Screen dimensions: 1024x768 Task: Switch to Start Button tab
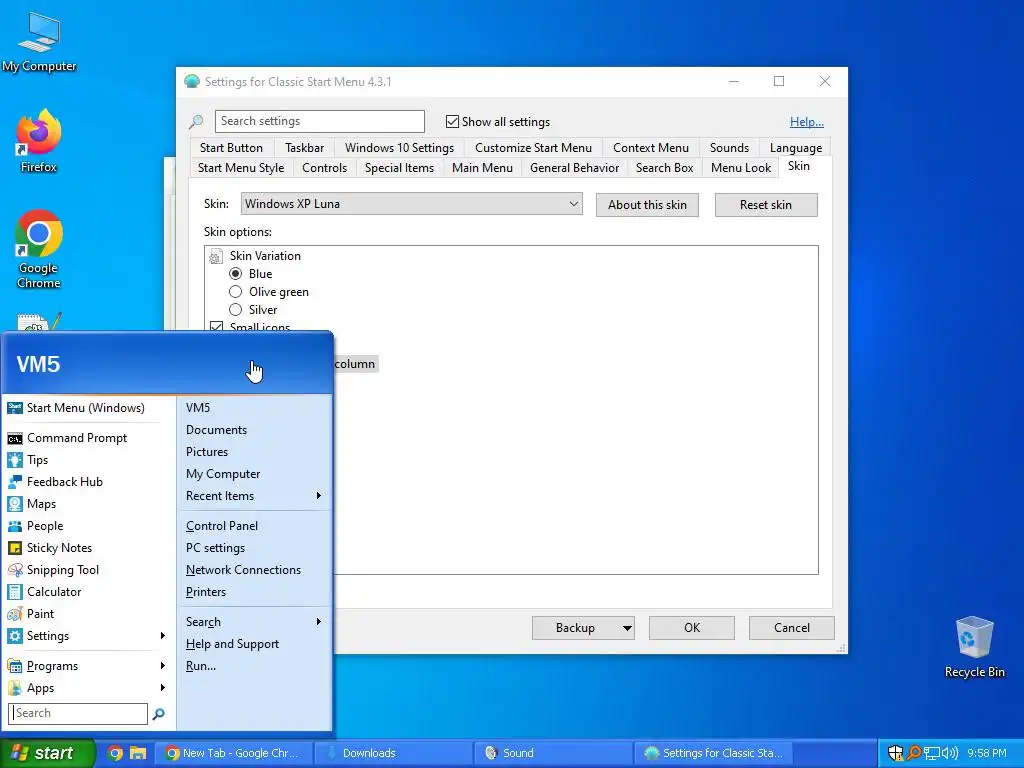point(231,148)
